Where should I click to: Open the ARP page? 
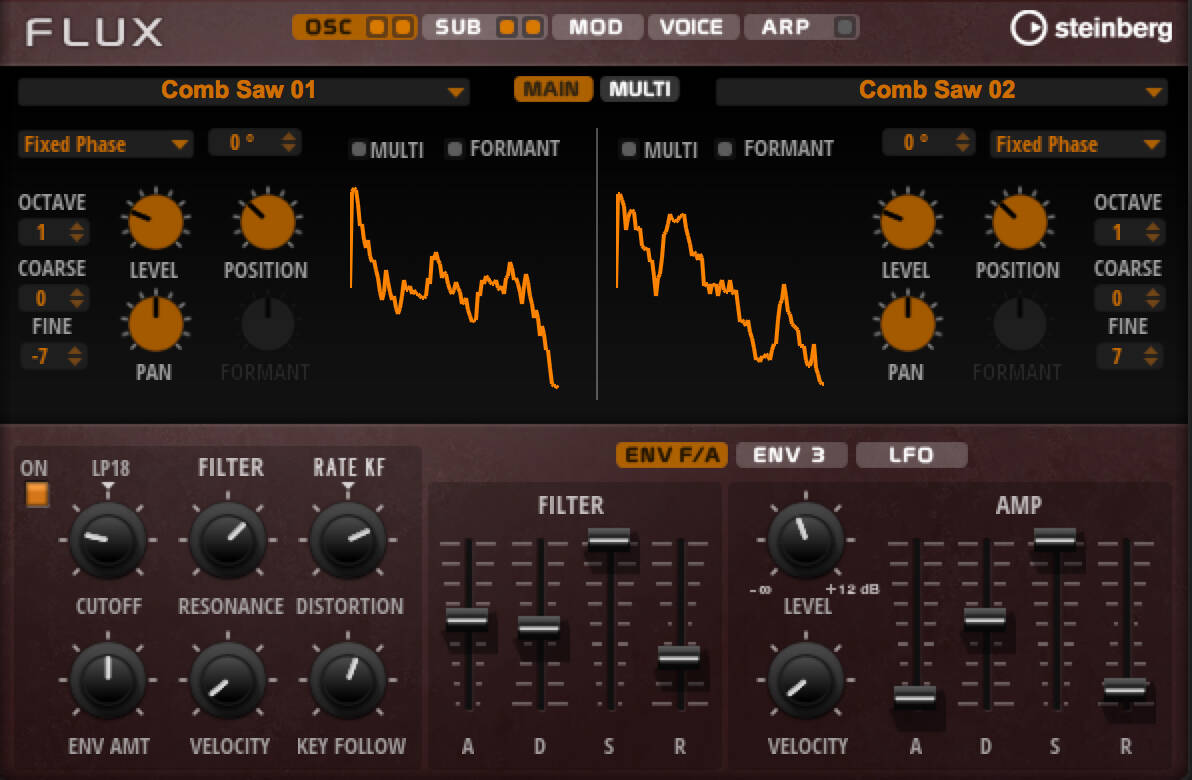click(x=786, y=27)
